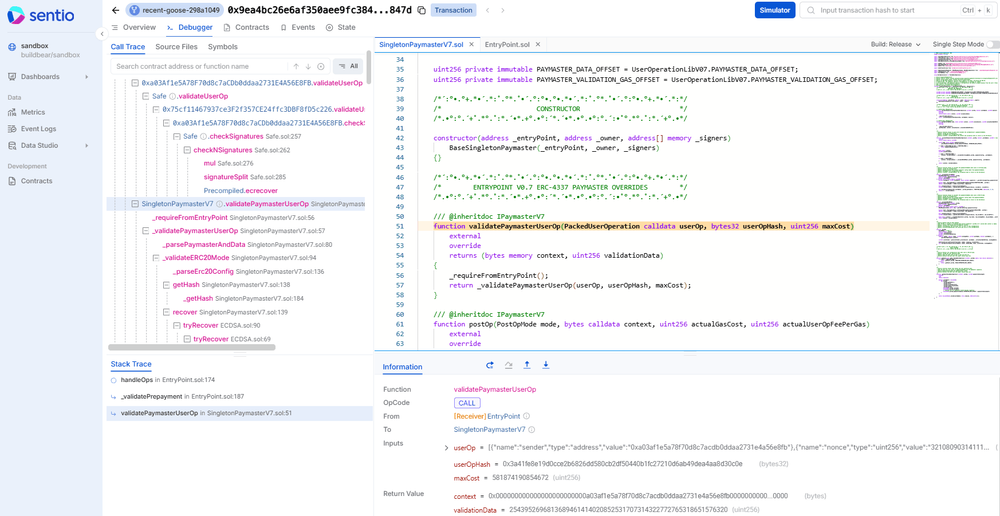Screen dimensions: 1000x516
Task: Open the All filter button
Action: [x=348, y=66]
